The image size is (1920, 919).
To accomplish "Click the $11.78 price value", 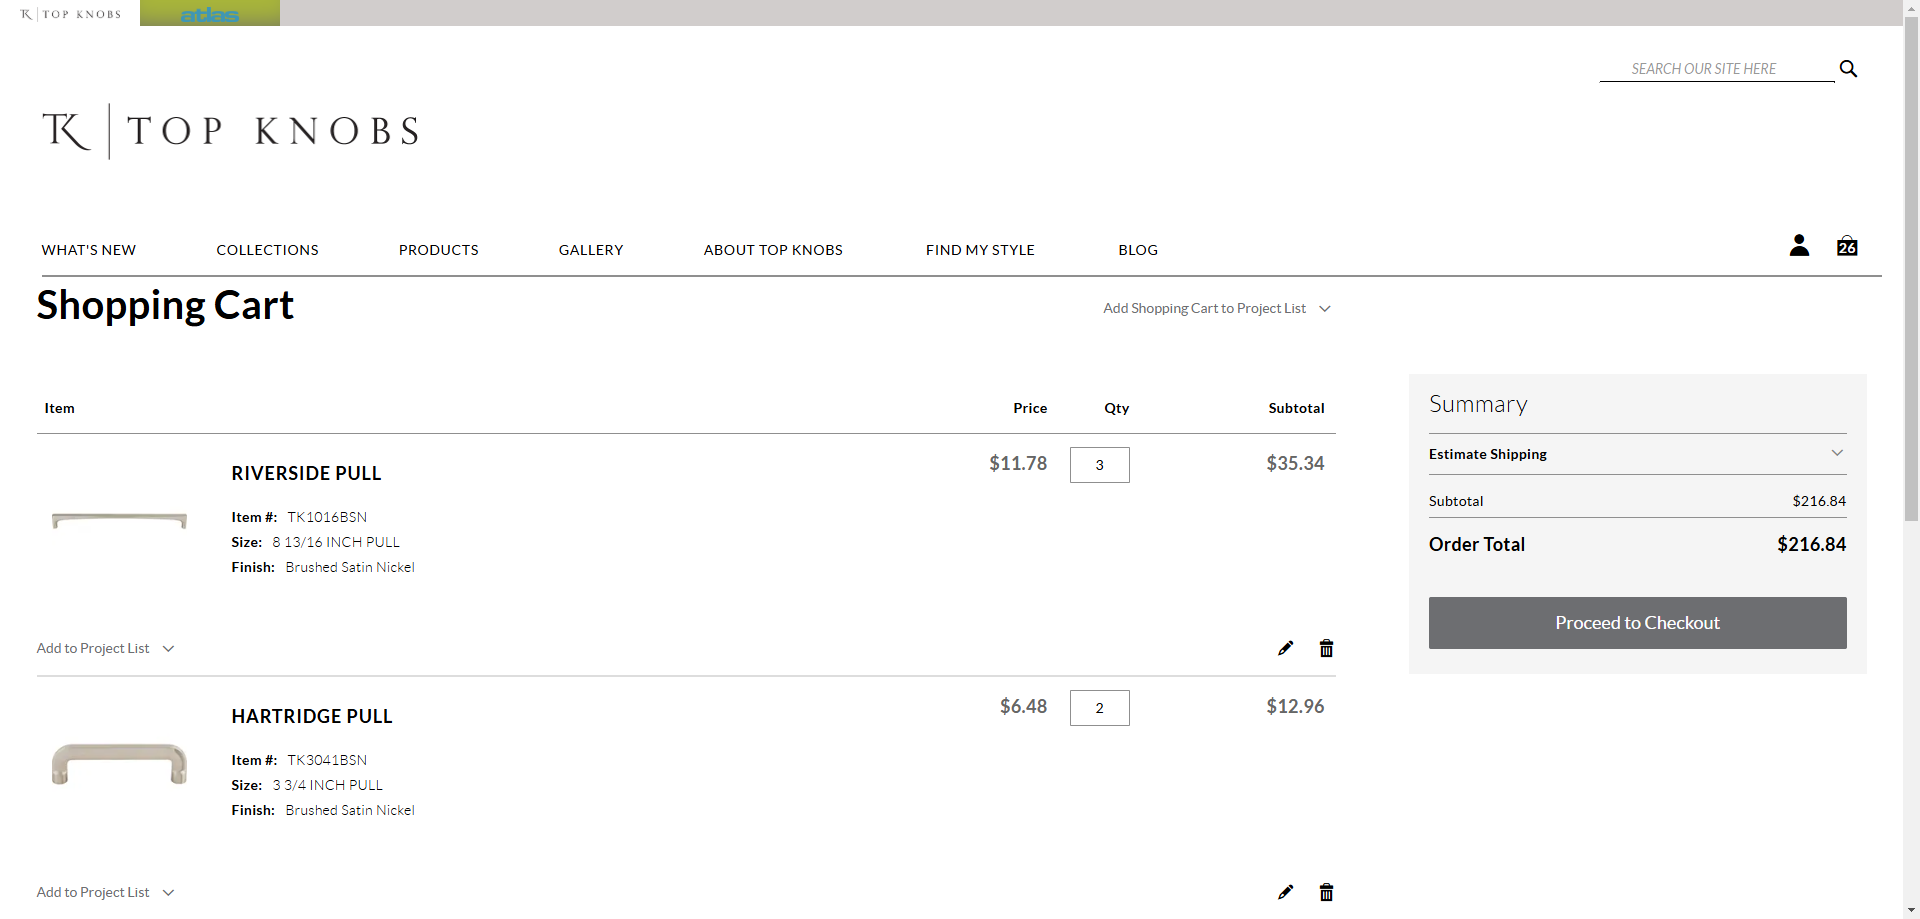I will 1018,463.
